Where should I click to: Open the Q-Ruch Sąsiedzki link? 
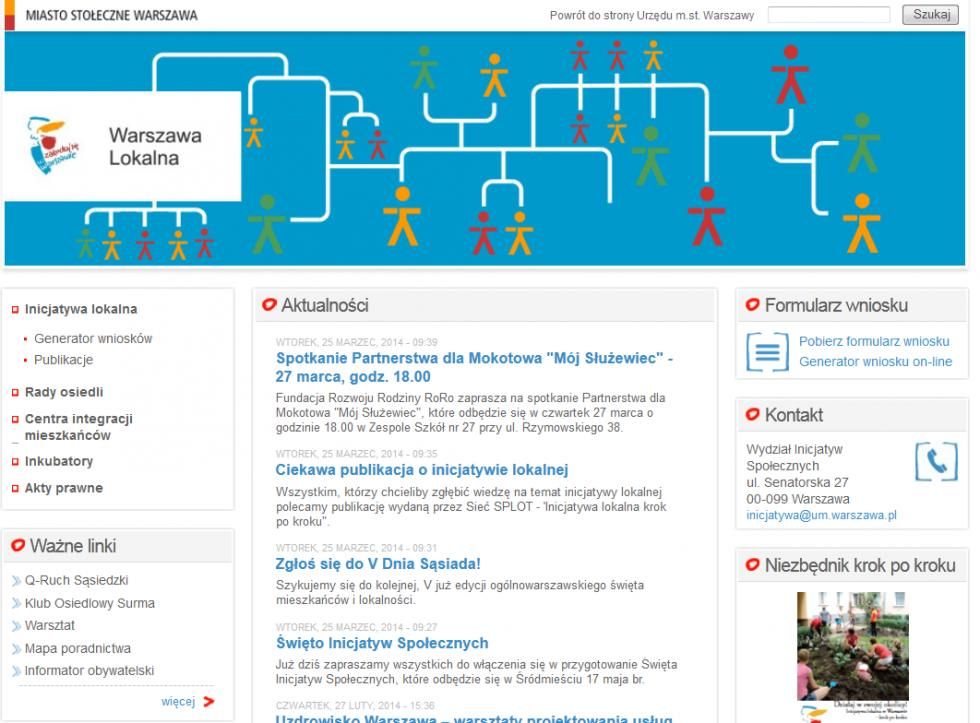point(76,581)
